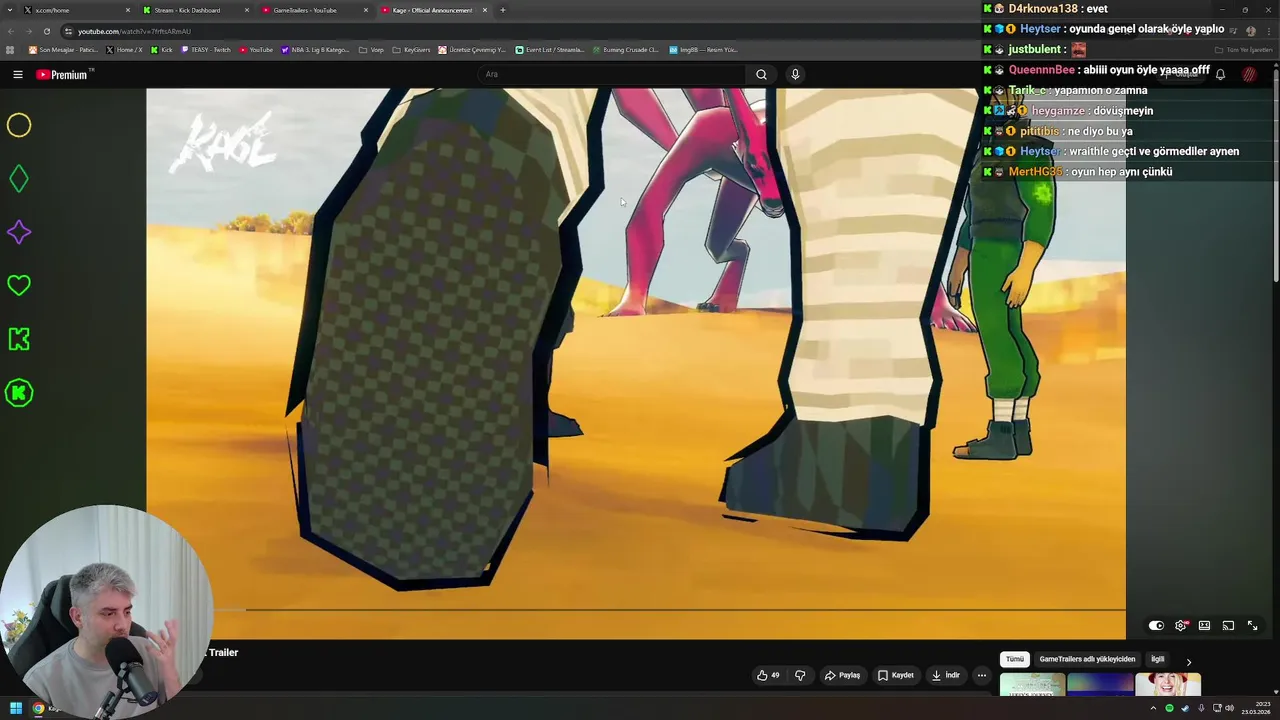Open the Tüm Yer İşaretleri bookmarks folder
The height and width of the screenshot is (720, 1280).
1243,49
